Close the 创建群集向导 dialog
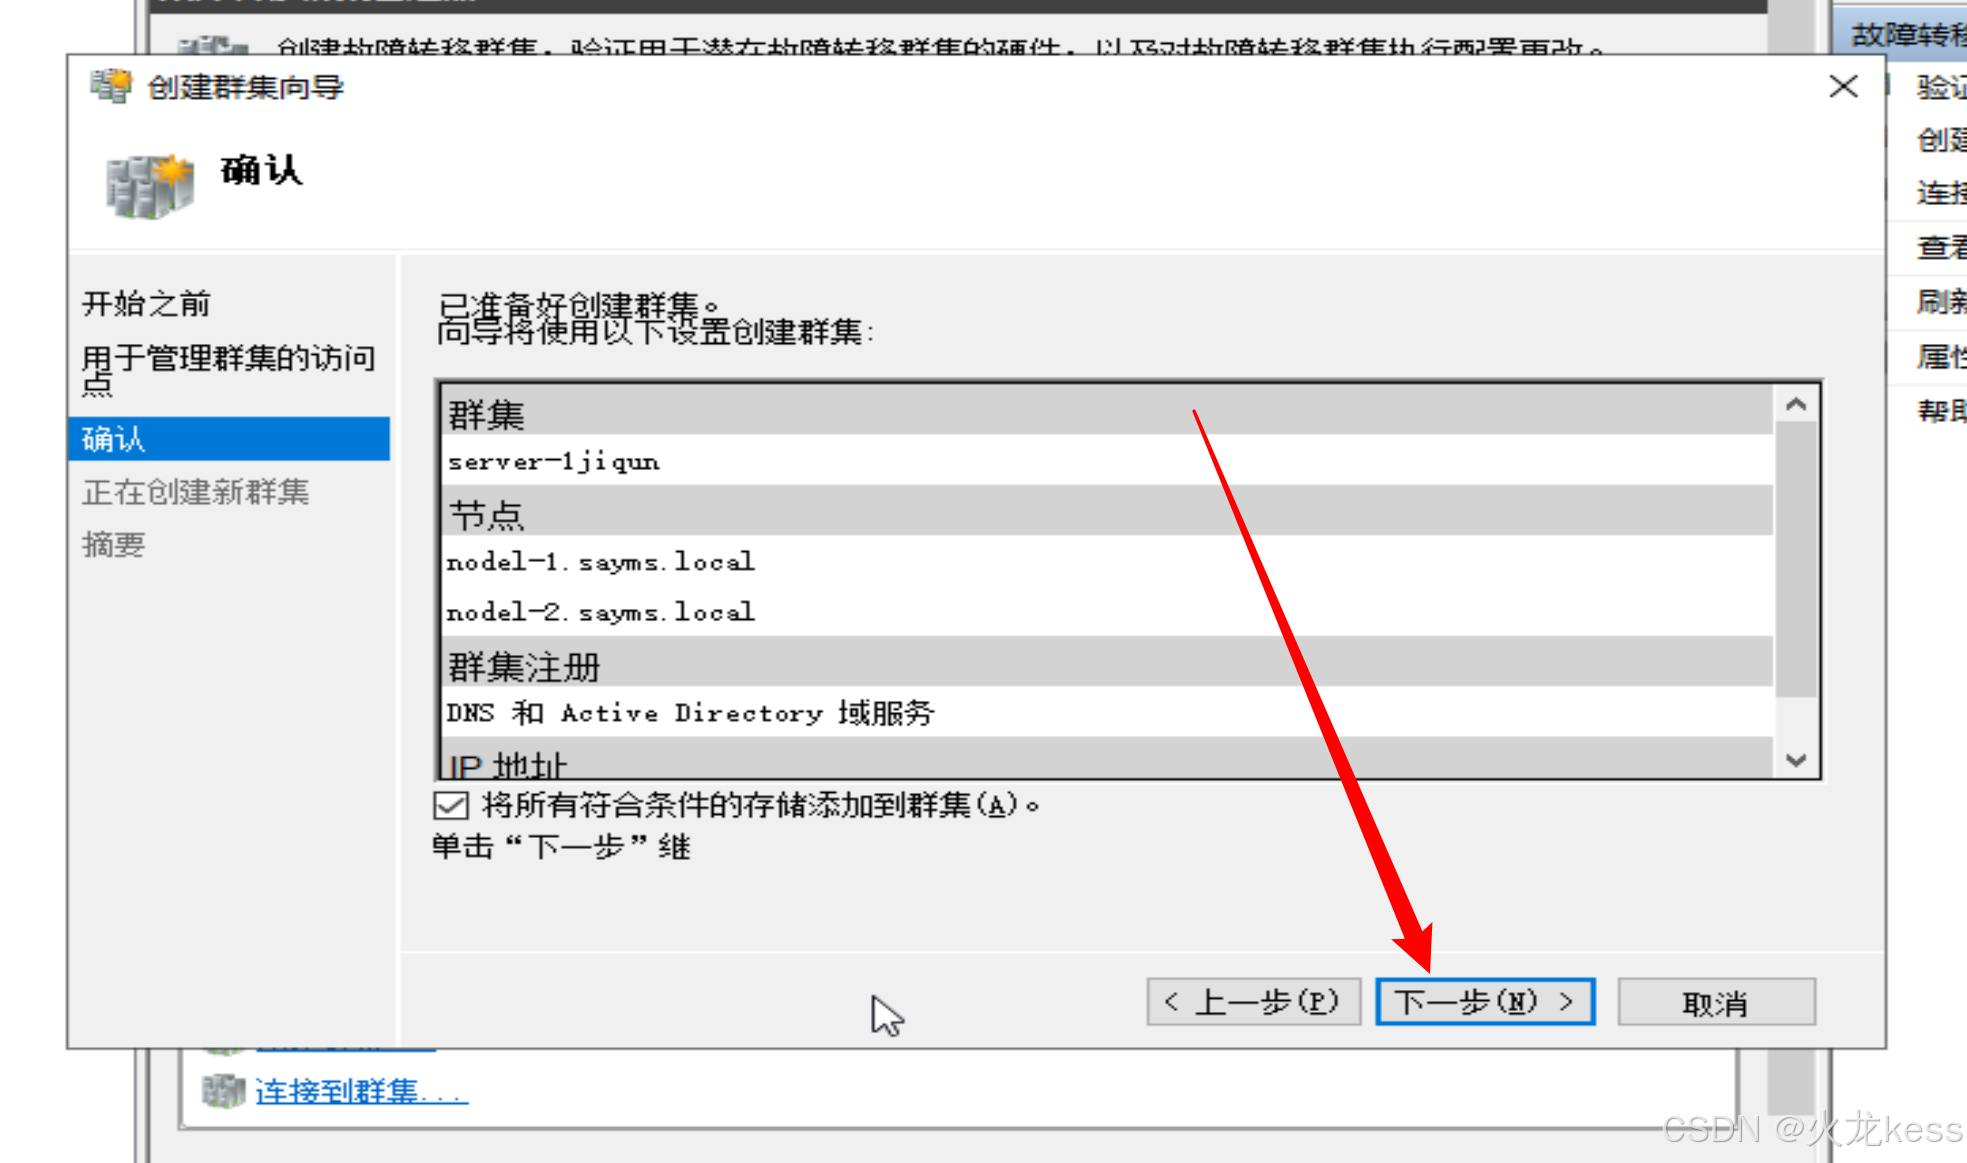 coord(1843,87)
